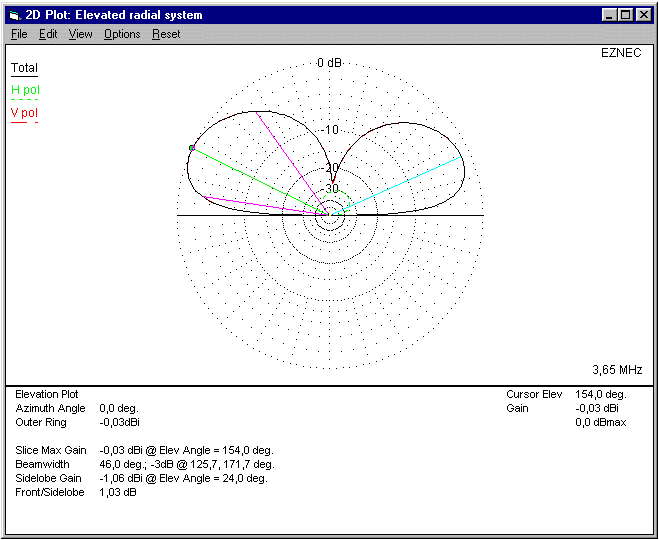Click the Azimuth Angle 0,0 deg. value
This screenshot has width=659, height=540.
(119, 408)
